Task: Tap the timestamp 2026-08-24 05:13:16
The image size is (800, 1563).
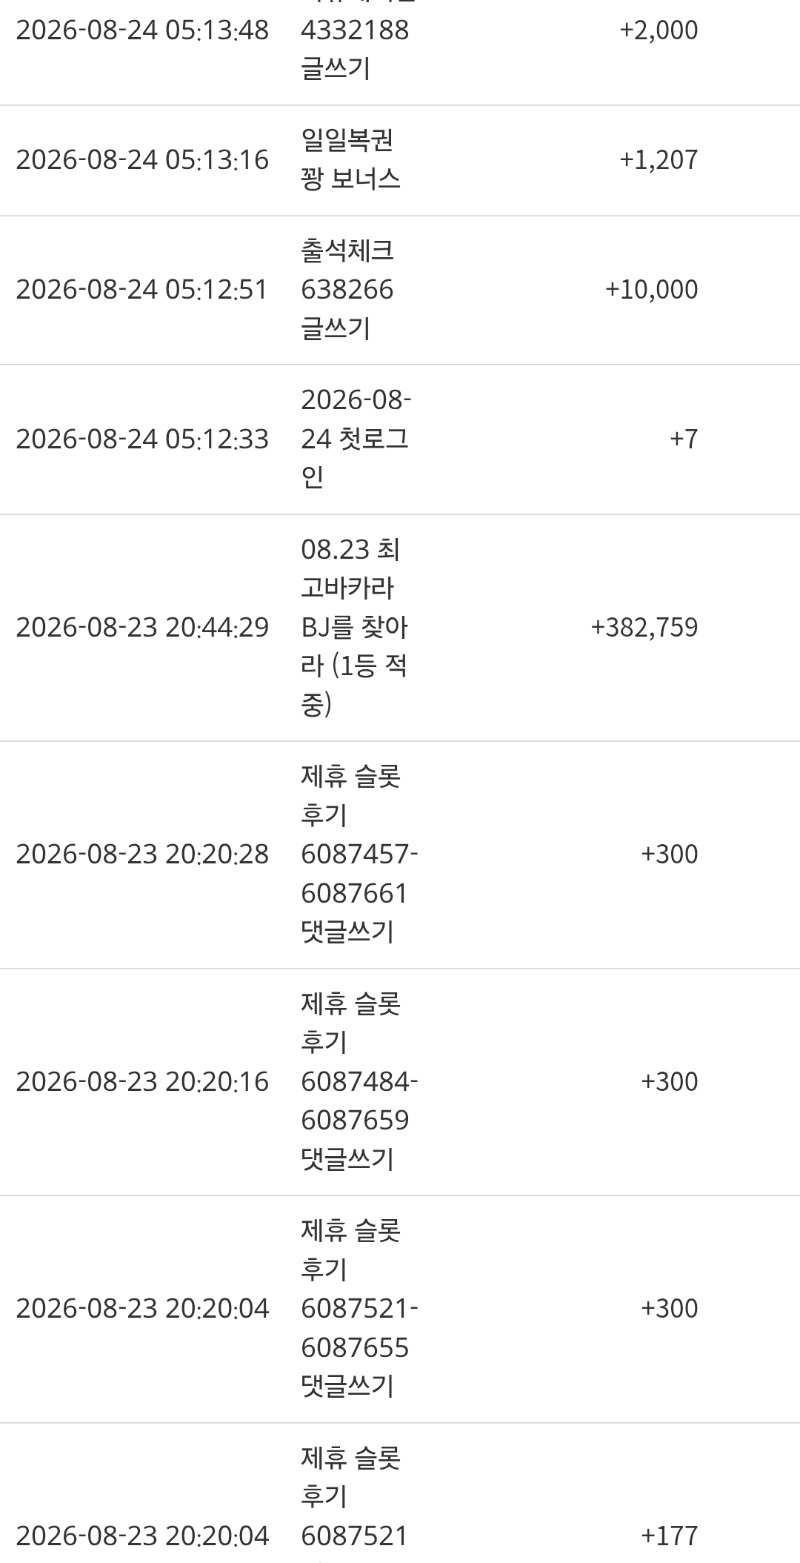Action: (142, 160)
